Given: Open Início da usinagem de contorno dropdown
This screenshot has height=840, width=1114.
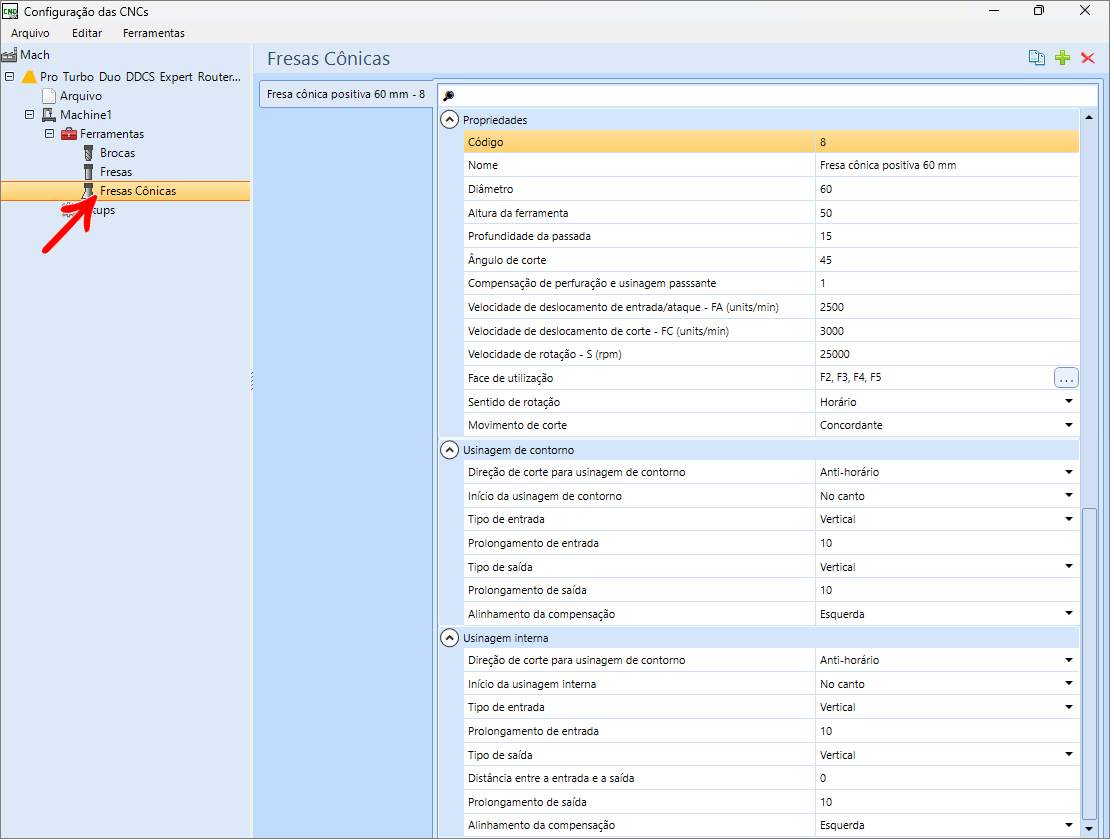Looking at the screenshot, I should 1069,495.
